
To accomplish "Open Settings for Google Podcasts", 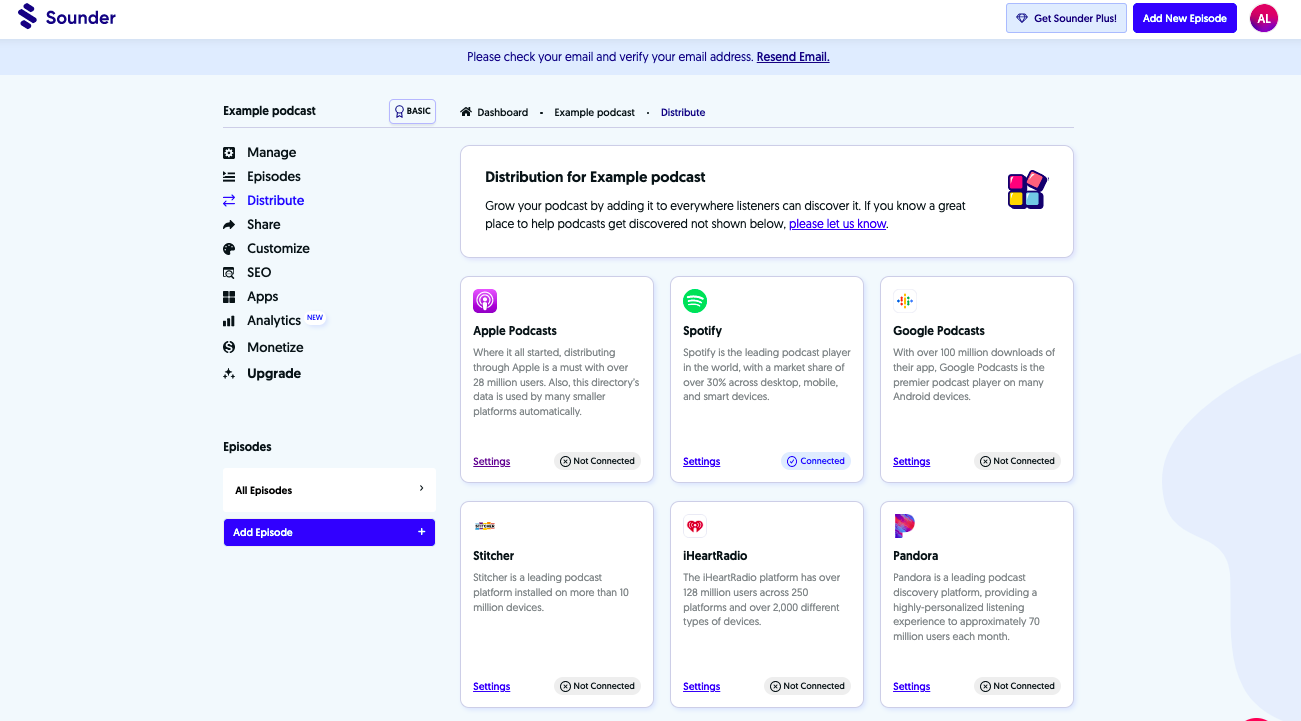I will click(911, 461).
